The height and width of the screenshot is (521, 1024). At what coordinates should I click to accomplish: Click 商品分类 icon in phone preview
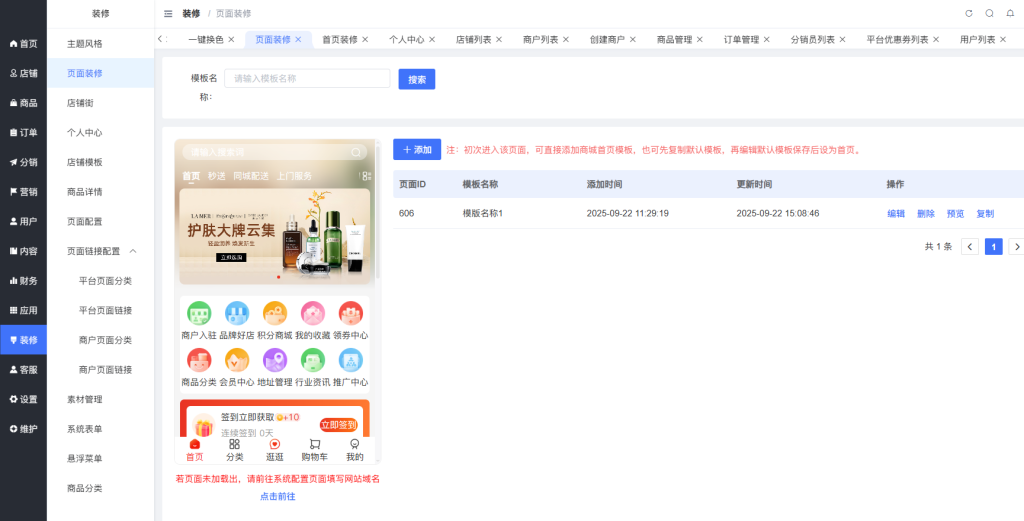199,360
